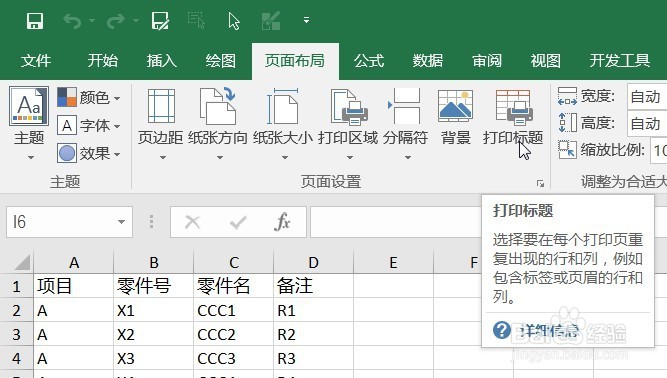Select row 1 header
Viewport: 667px width, 378px height.
[17, 286]
